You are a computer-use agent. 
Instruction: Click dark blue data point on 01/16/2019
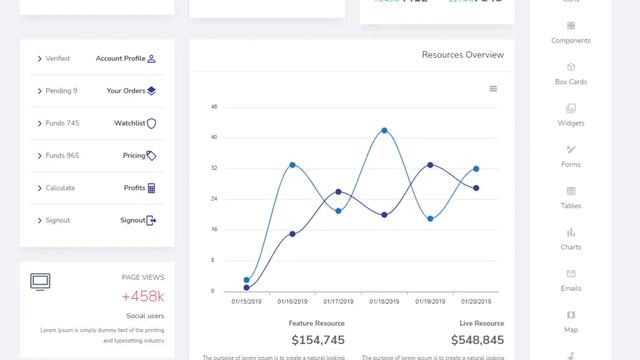point(292,234)
